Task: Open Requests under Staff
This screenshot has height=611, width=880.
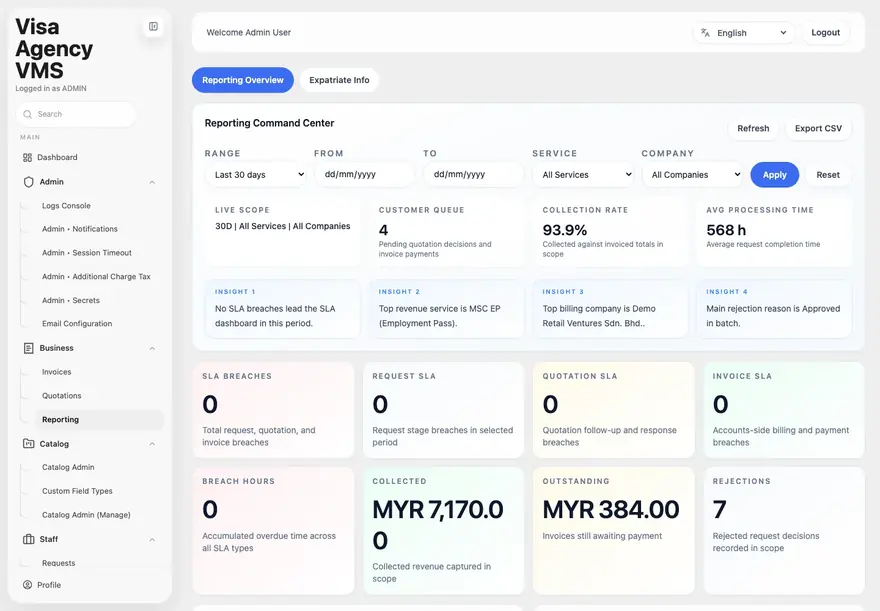Action: point(58,563)
